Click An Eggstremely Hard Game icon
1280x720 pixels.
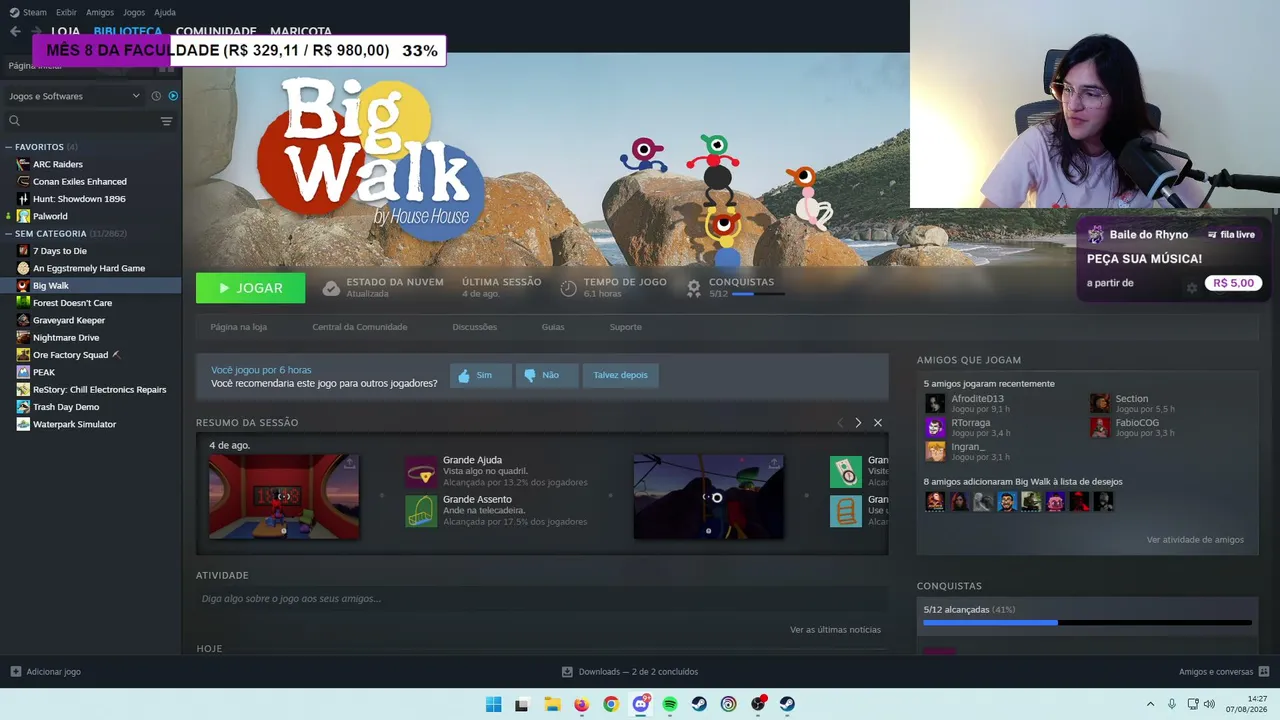pos(23,268)
